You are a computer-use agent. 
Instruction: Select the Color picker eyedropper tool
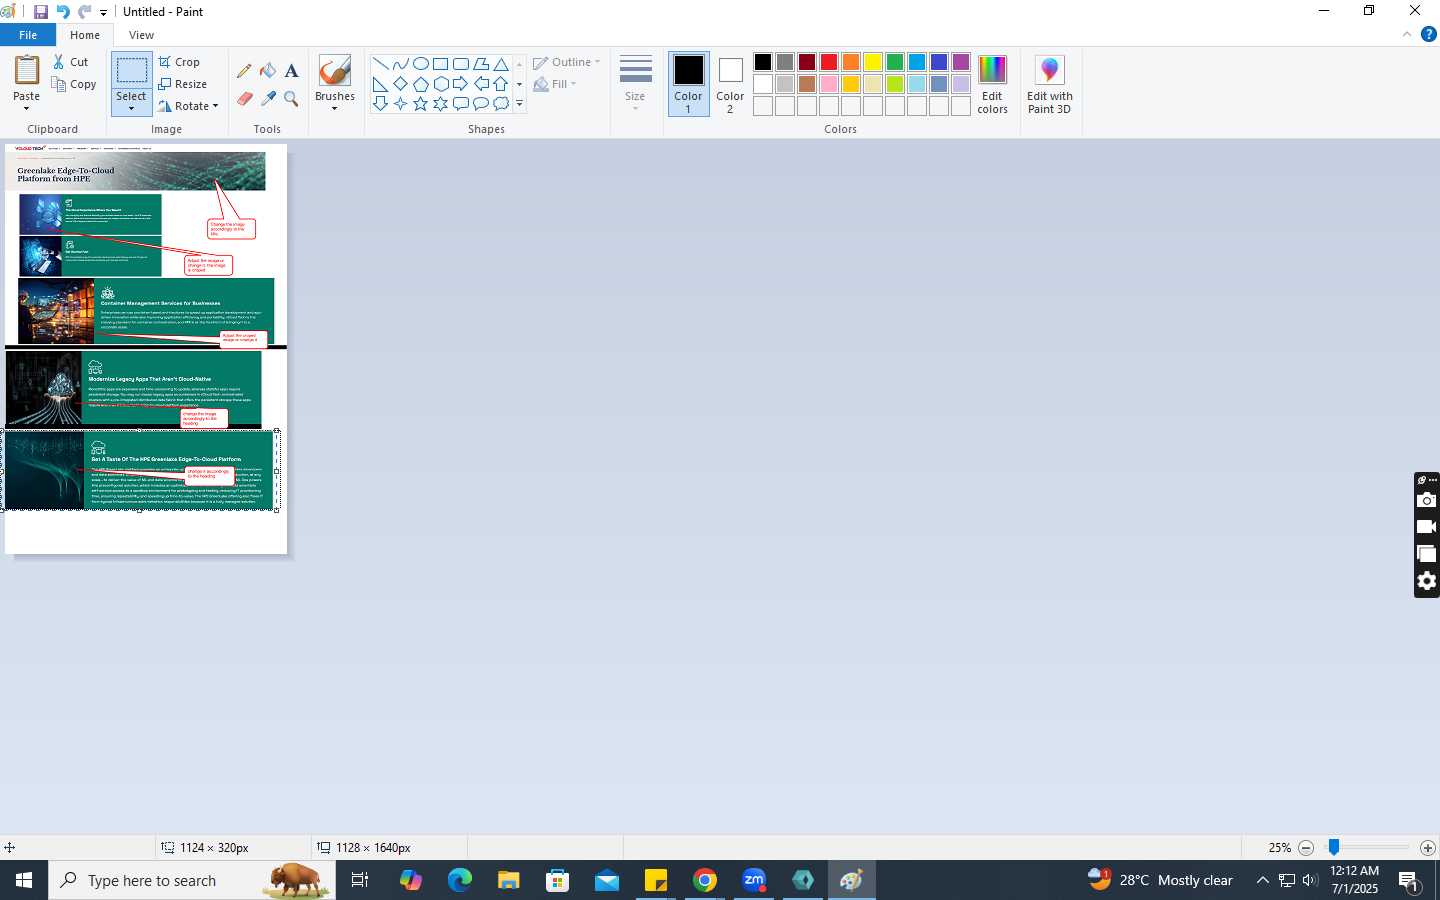tap(268, 98)
